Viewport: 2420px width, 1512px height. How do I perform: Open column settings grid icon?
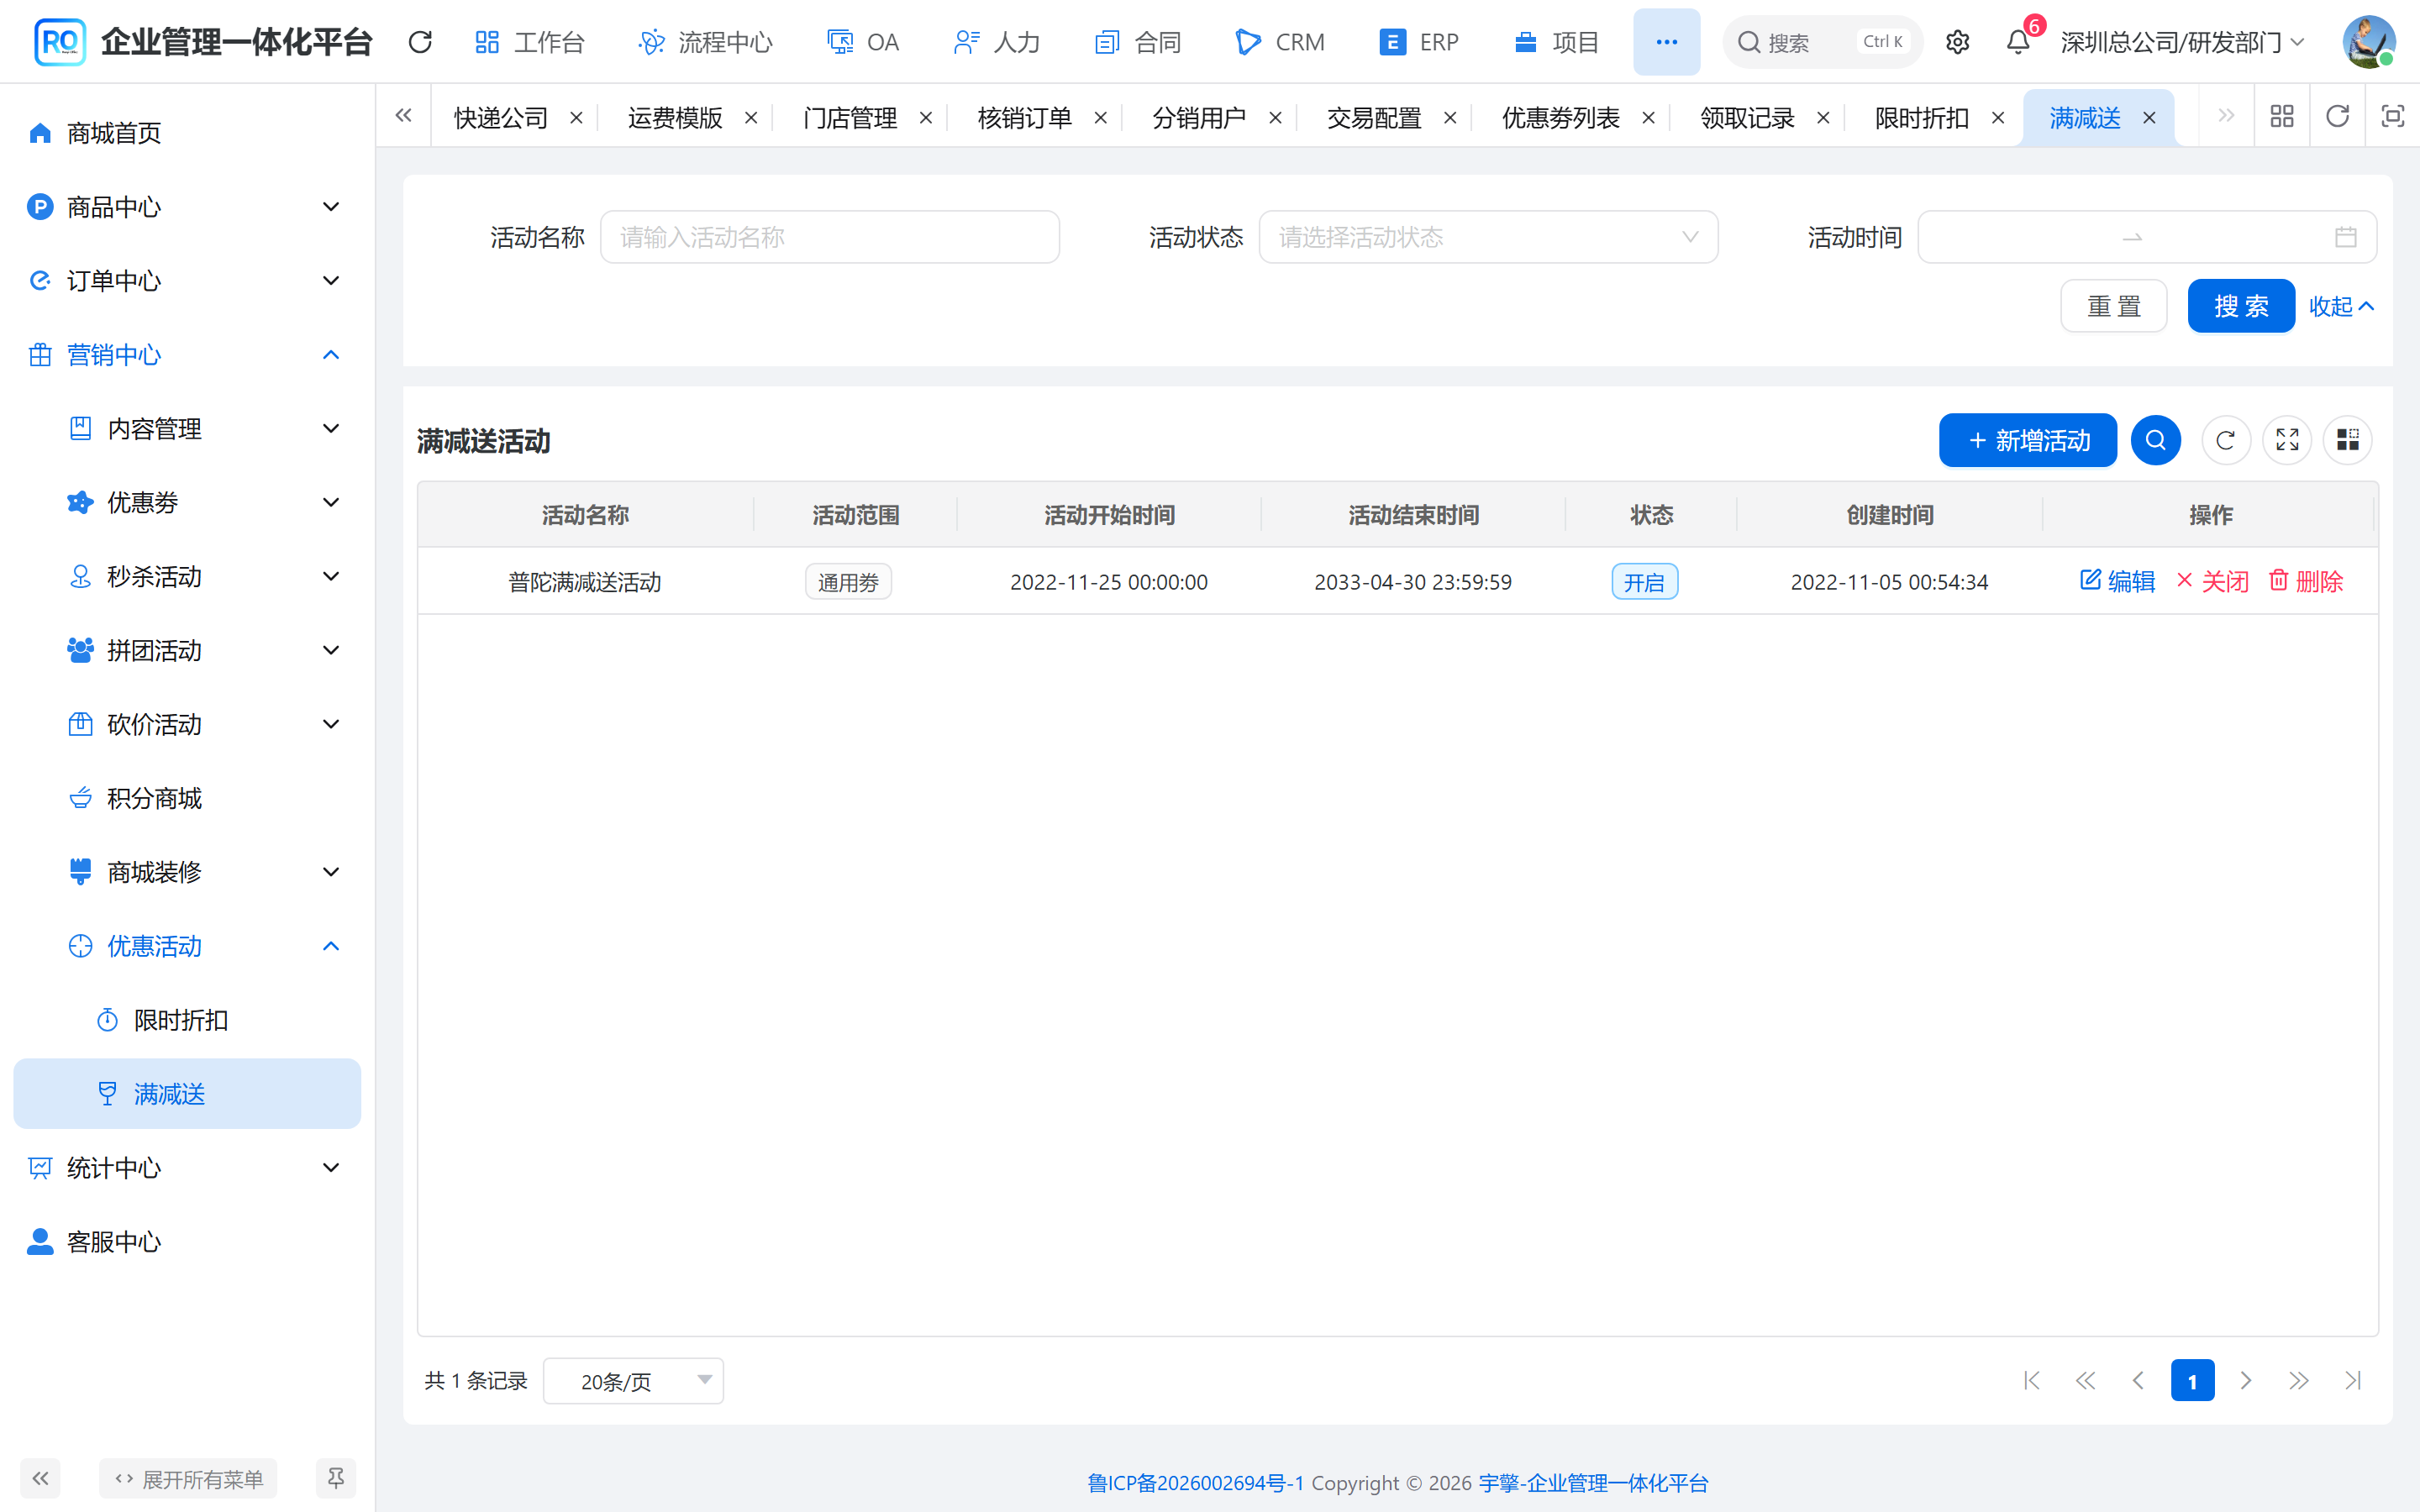pos(2348,440)
